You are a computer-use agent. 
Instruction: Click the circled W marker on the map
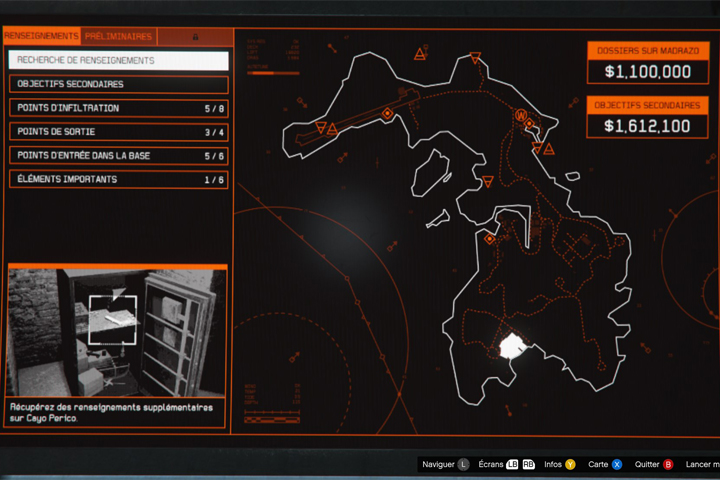520,115
